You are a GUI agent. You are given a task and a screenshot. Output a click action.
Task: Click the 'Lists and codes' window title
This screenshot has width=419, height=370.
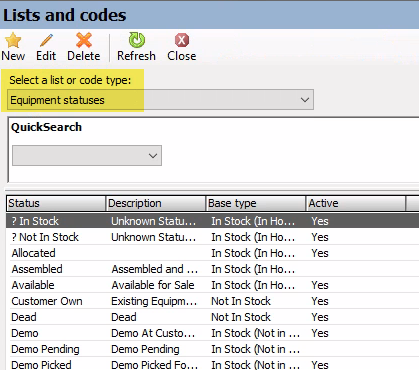pos(65,15)
